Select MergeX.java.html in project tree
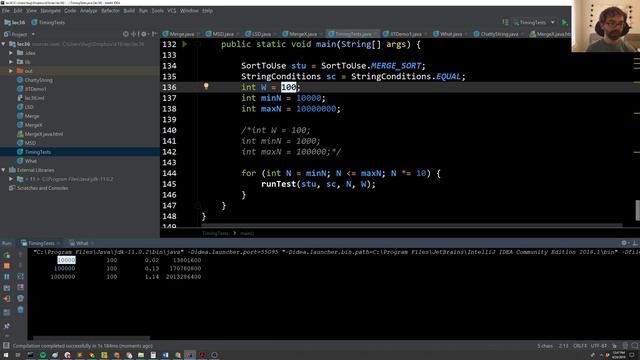Viewport: 640px width, 360px height. (44, 134)
